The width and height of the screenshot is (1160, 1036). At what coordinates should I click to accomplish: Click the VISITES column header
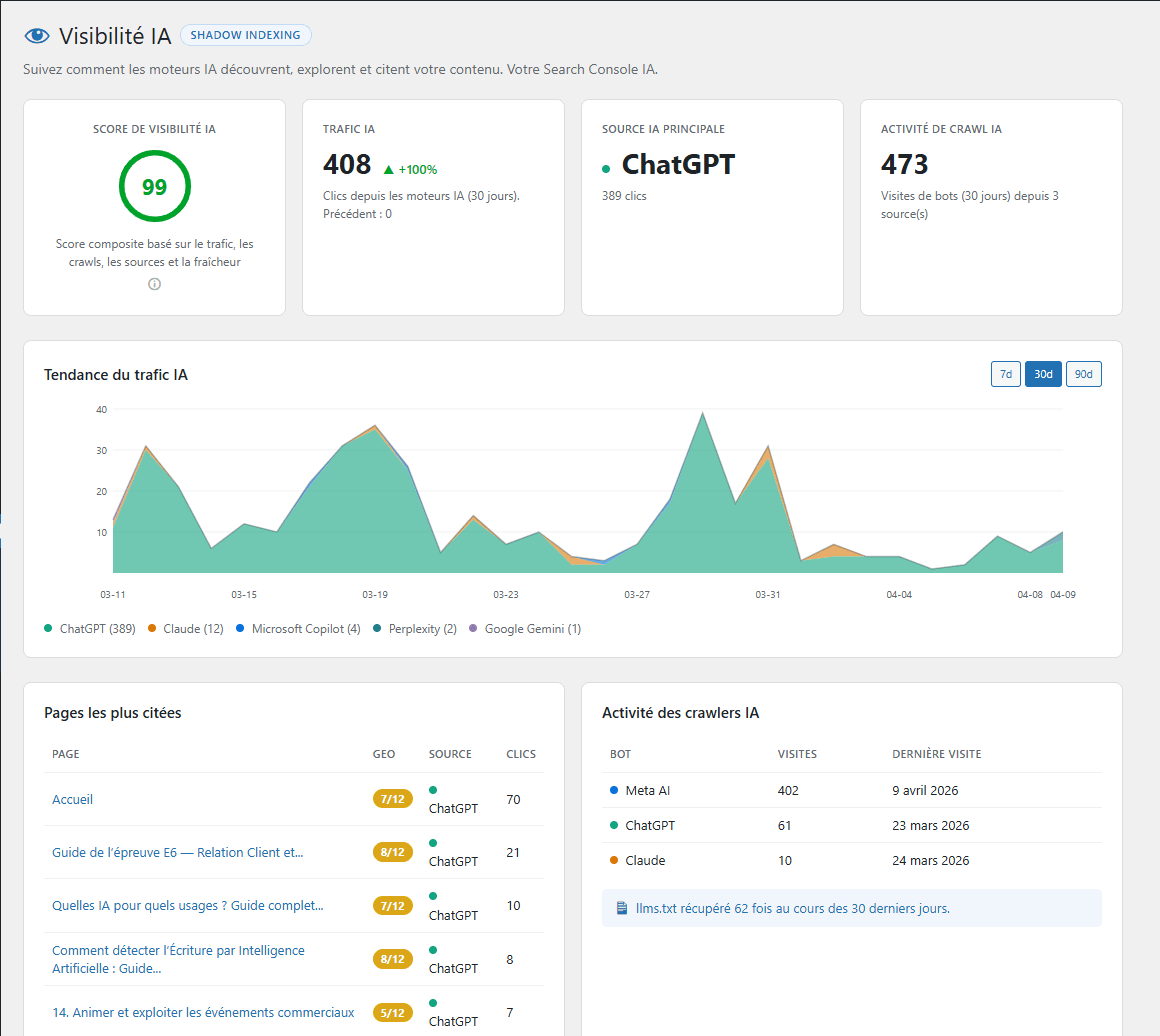[x=797, y=754]
